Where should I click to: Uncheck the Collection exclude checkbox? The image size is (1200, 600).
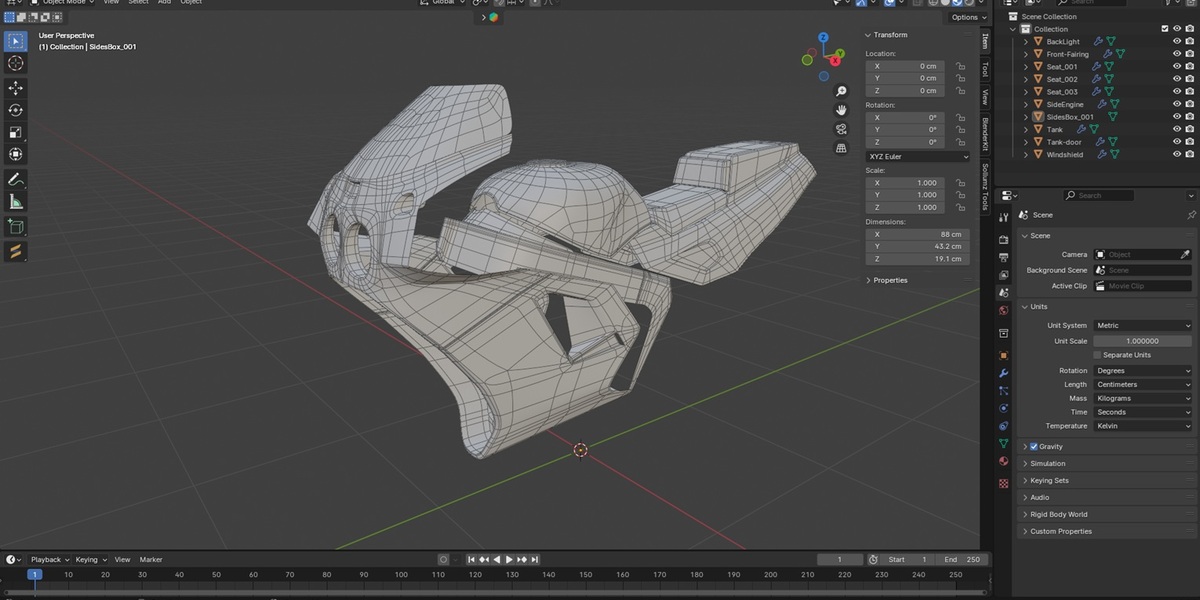click(1165, 29)
